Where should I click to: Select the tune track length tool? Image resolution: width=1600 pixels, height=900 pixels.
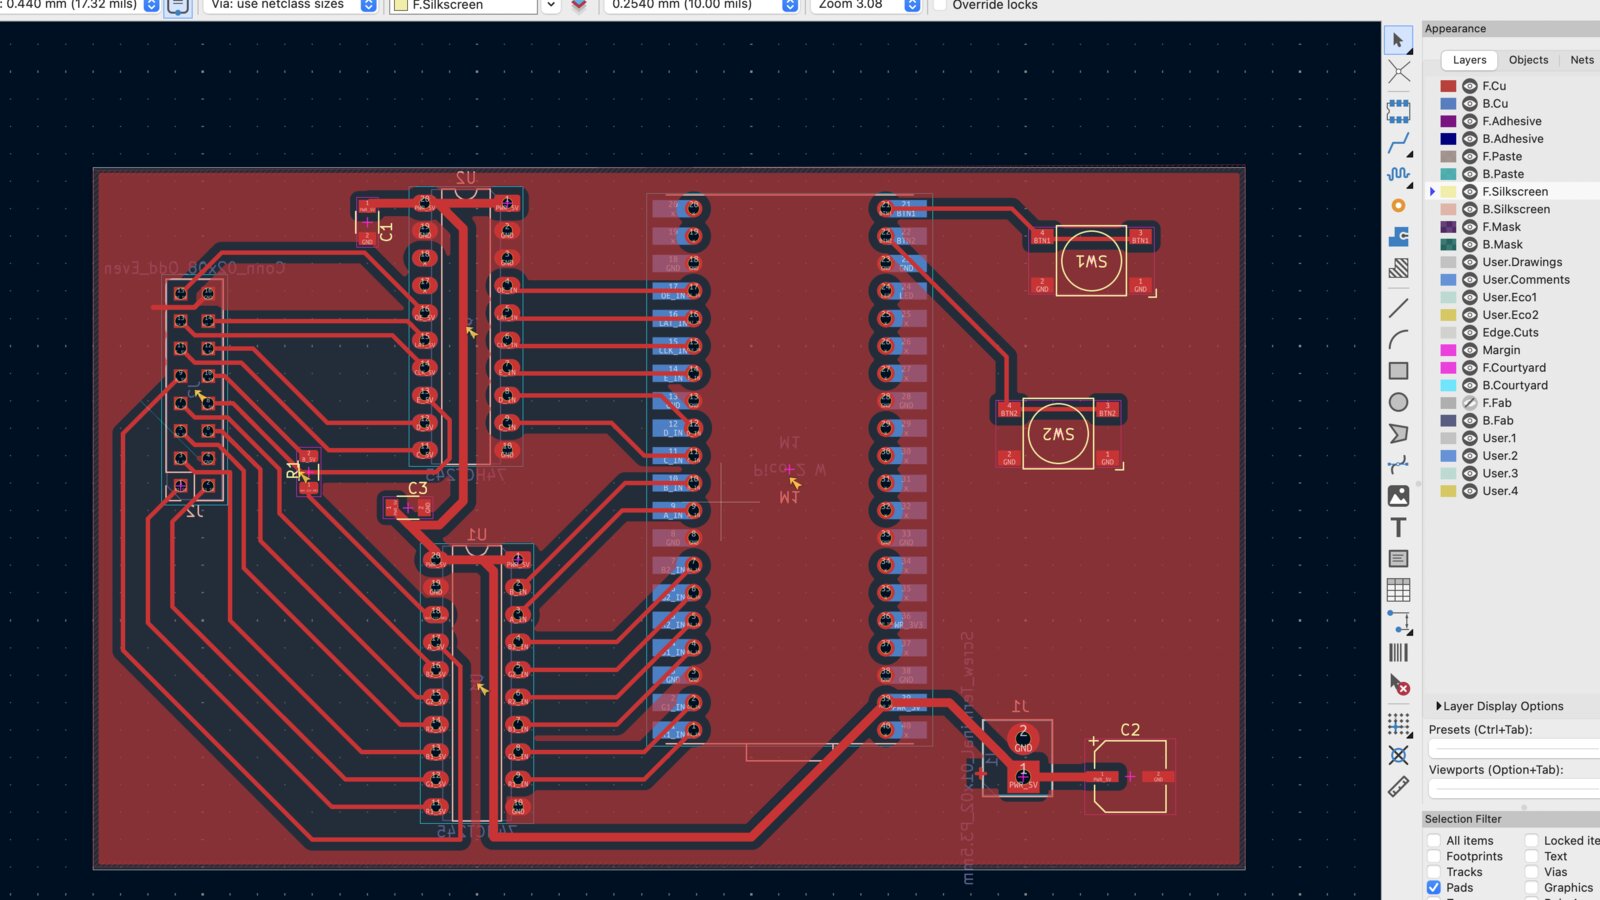[1398, 174]
